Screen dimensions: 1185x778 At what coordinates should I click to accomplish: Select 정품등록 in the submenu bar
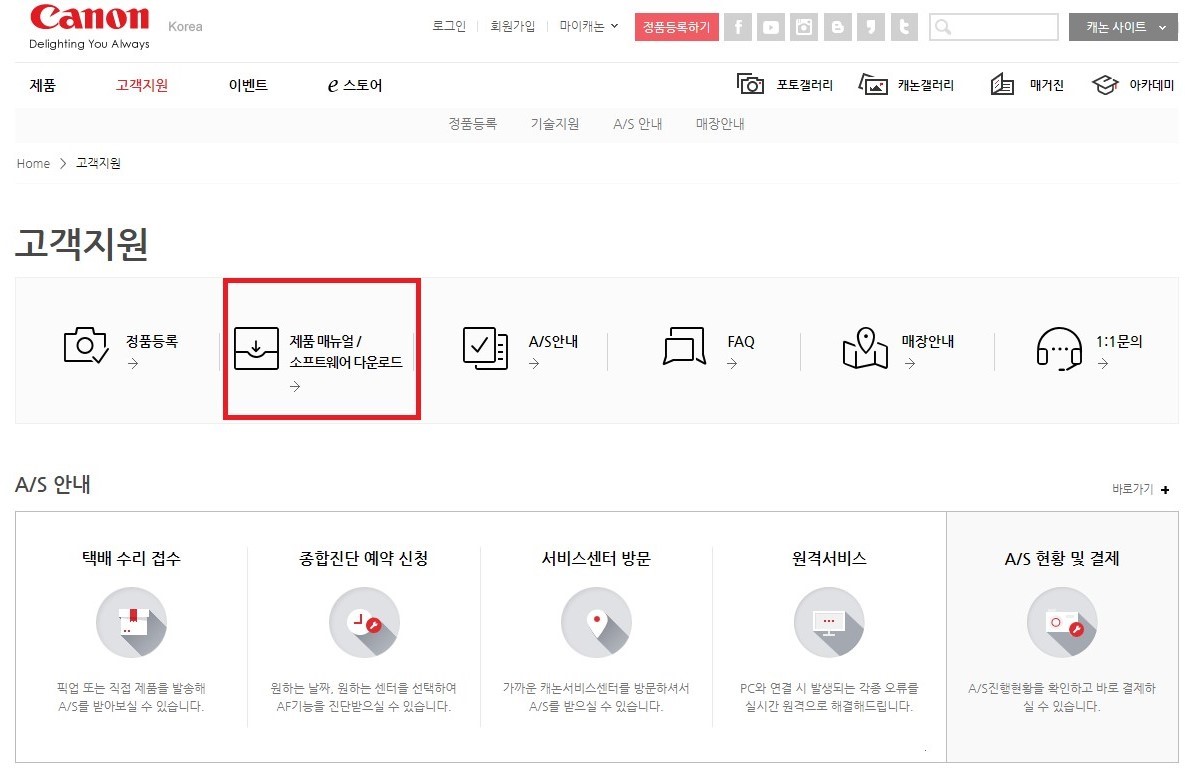click(472, 123)
